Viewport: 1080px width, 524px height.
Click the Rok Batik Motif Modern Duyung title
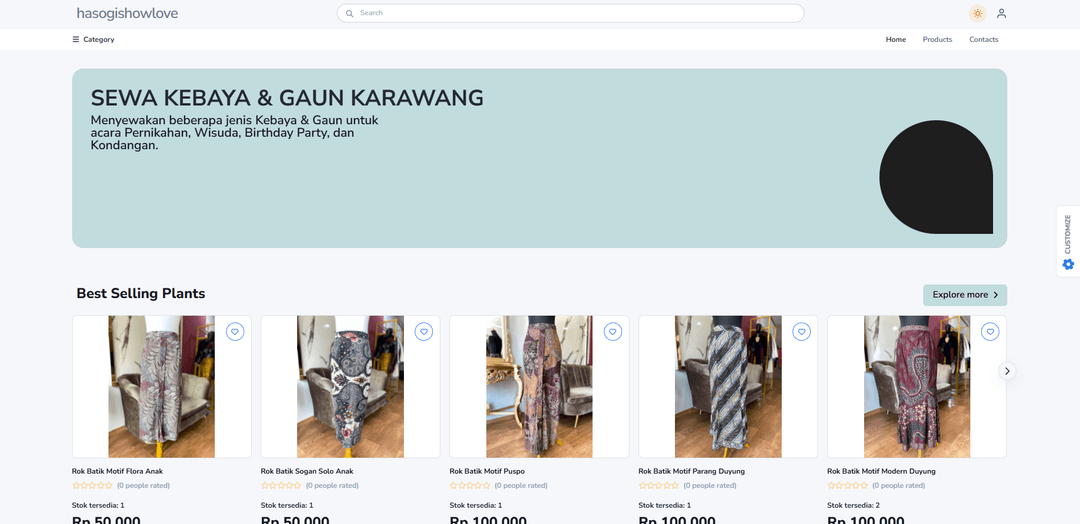click(x=881, y=472)
